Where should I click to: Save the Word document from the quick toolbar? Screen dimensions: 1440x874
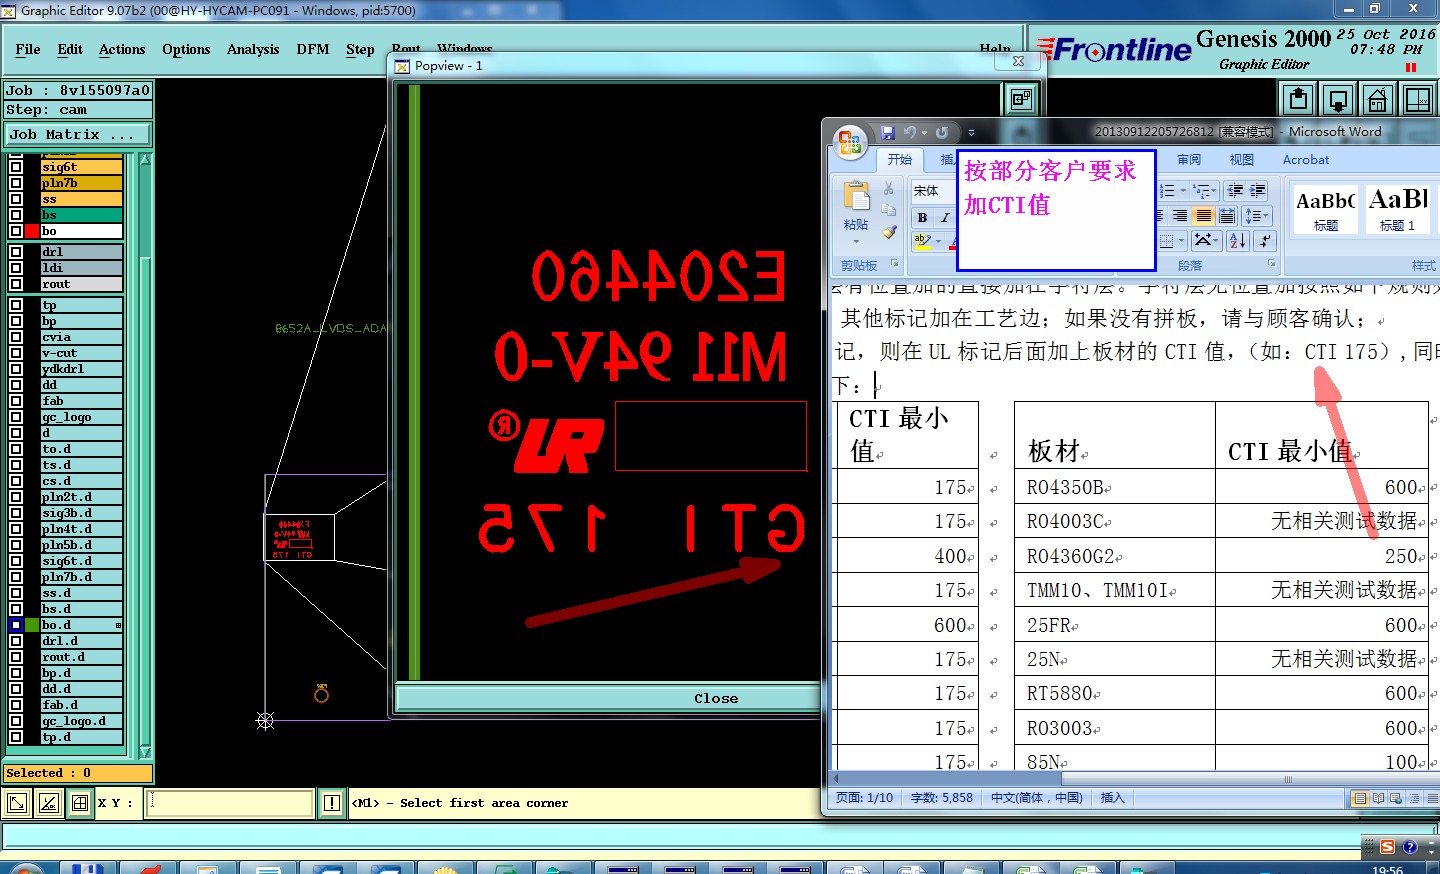888,132
